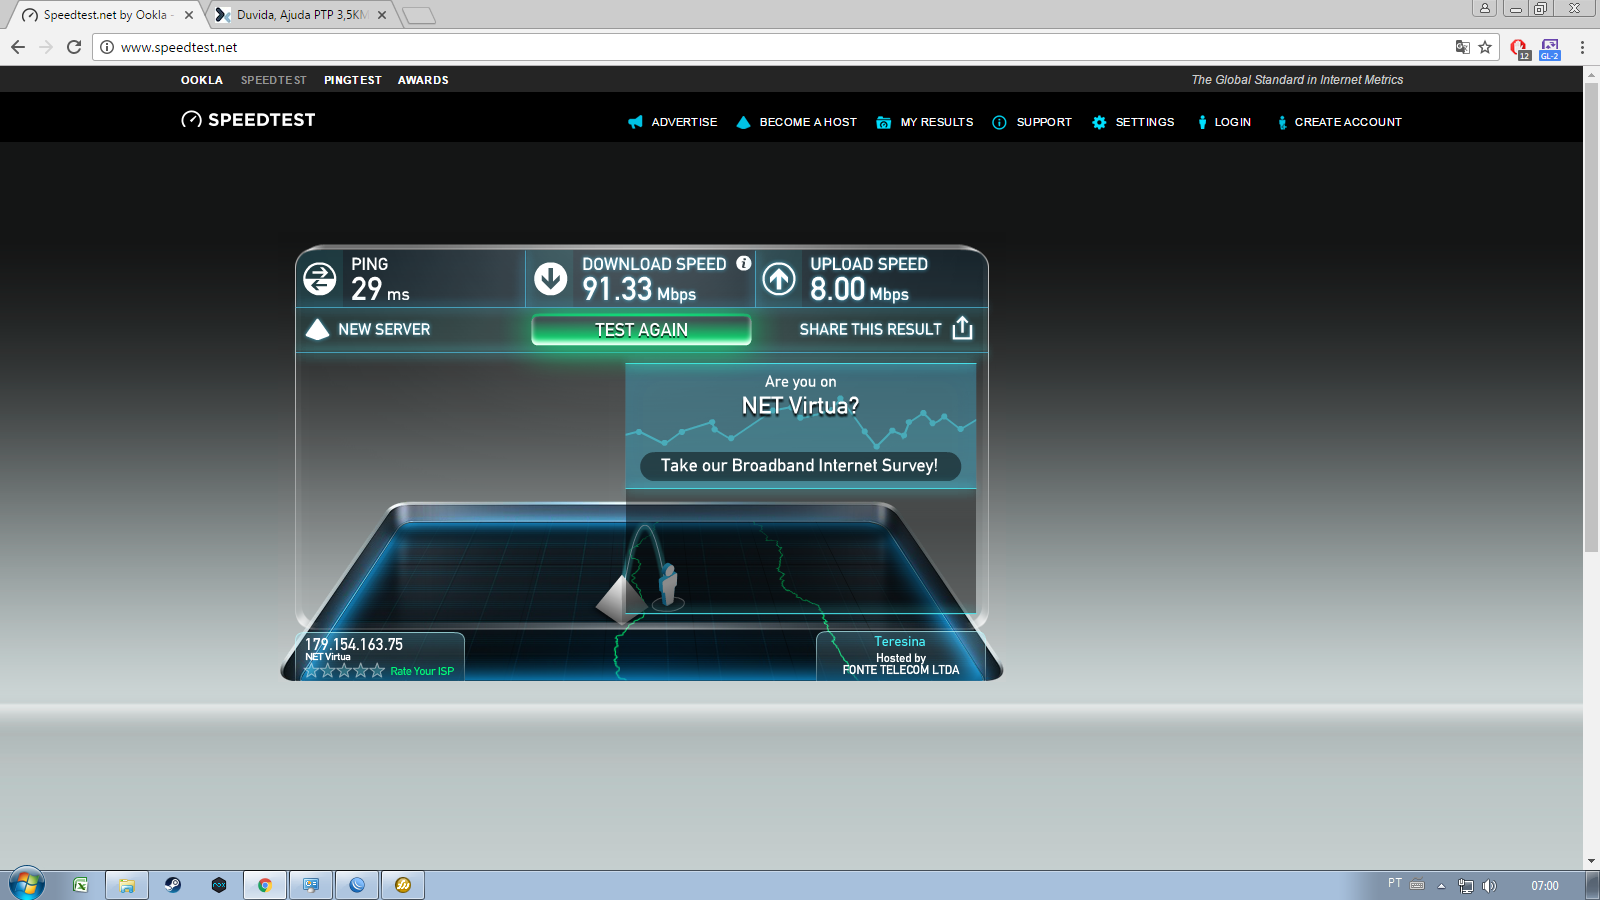Click the Support info icon
The width and height of the screenshot is (1600, 900).
(999, 122)
